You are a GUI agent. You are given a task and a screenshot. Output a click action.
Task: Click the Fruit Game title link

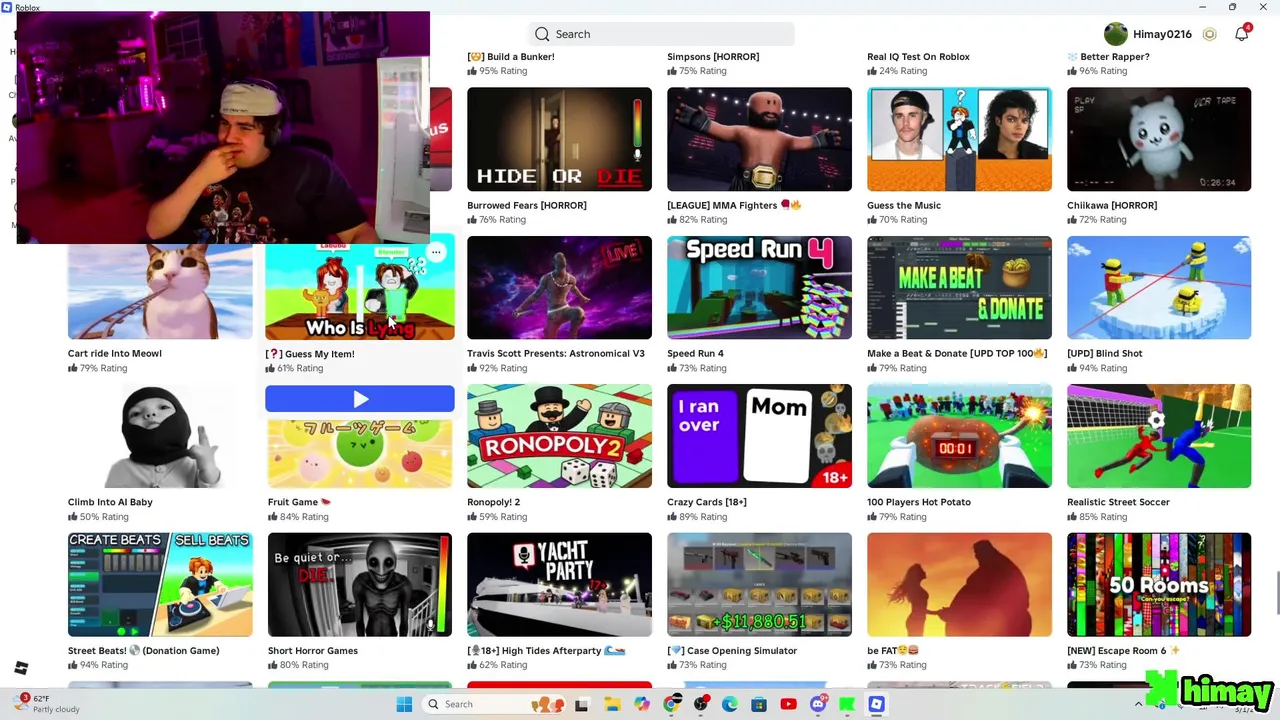point(299,502)
